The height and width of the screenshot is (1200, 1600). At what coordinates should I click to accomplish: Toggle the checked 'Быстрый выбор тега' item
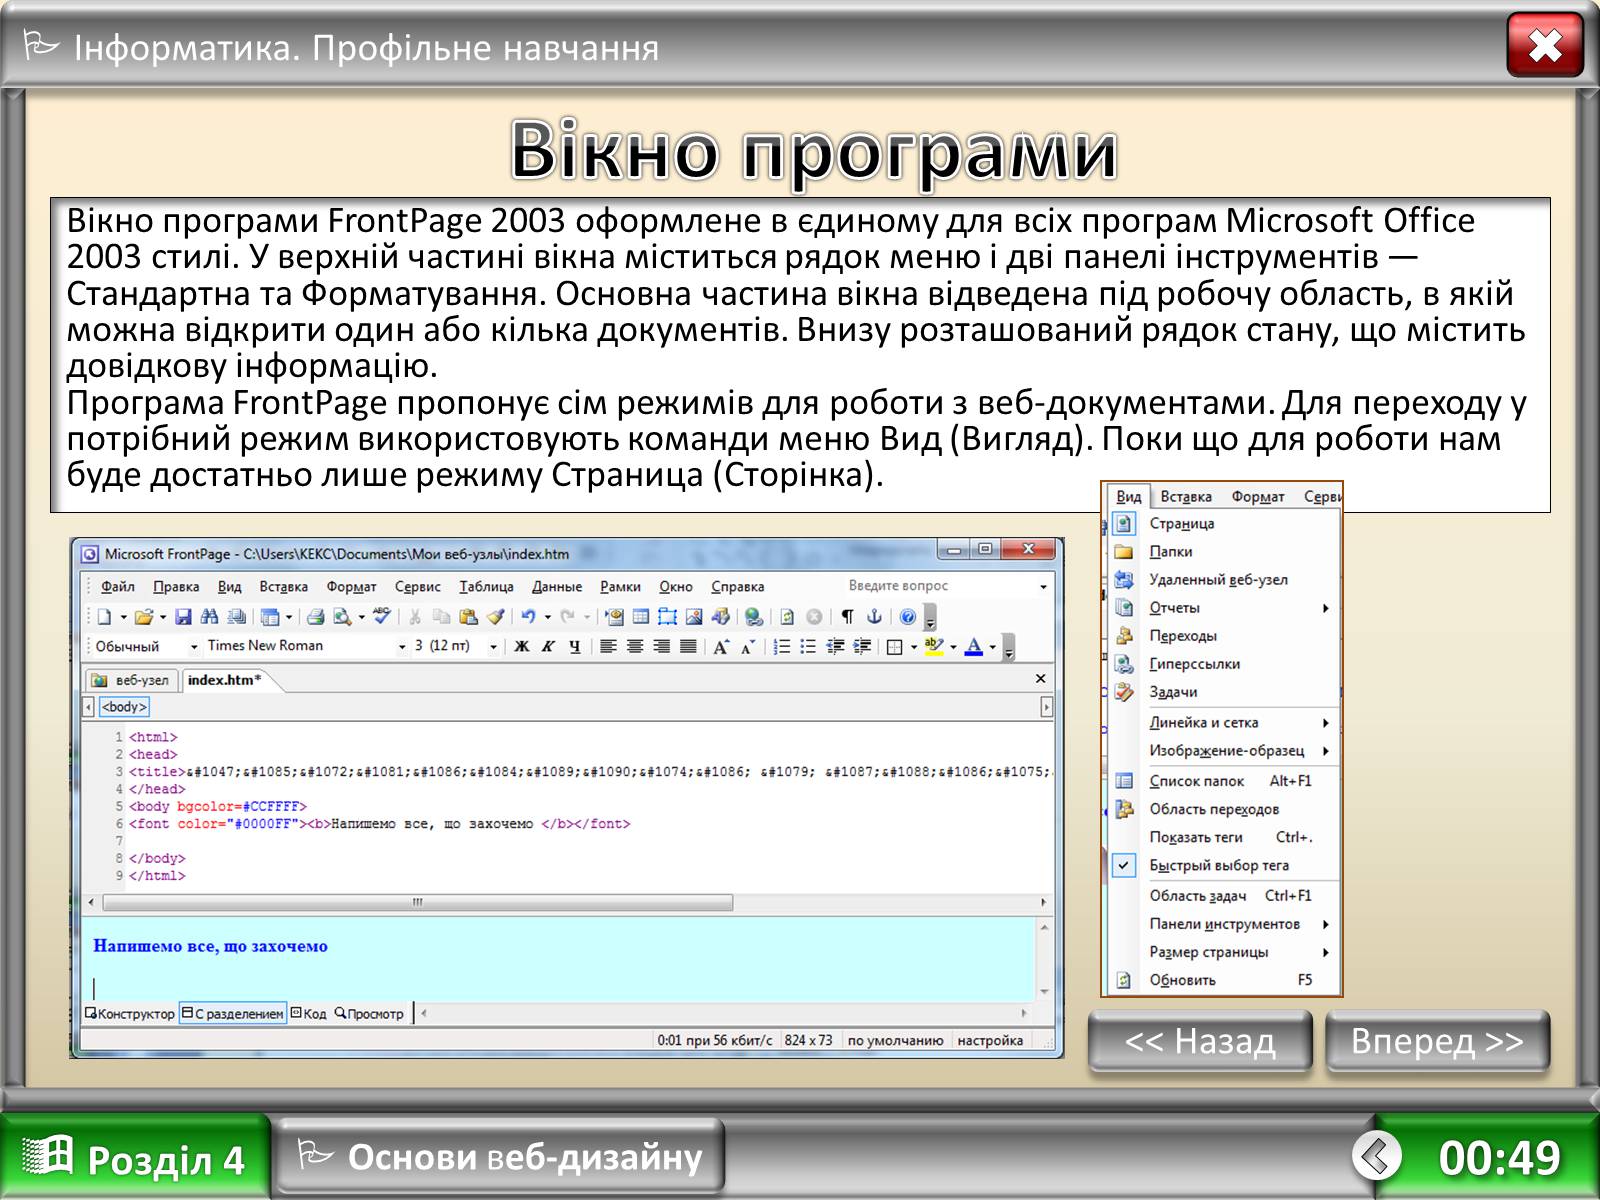click(x=1218, y=866)
